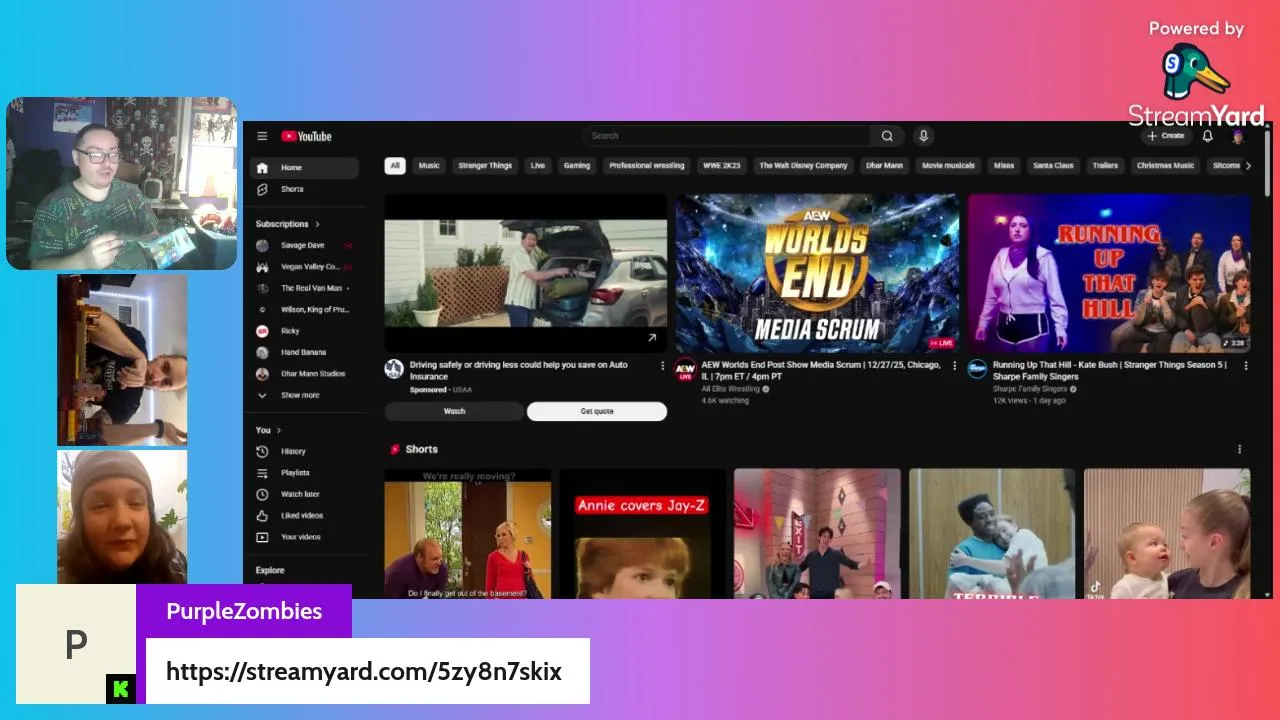
Task: Open Playlists under You
Action: [304, 473]
